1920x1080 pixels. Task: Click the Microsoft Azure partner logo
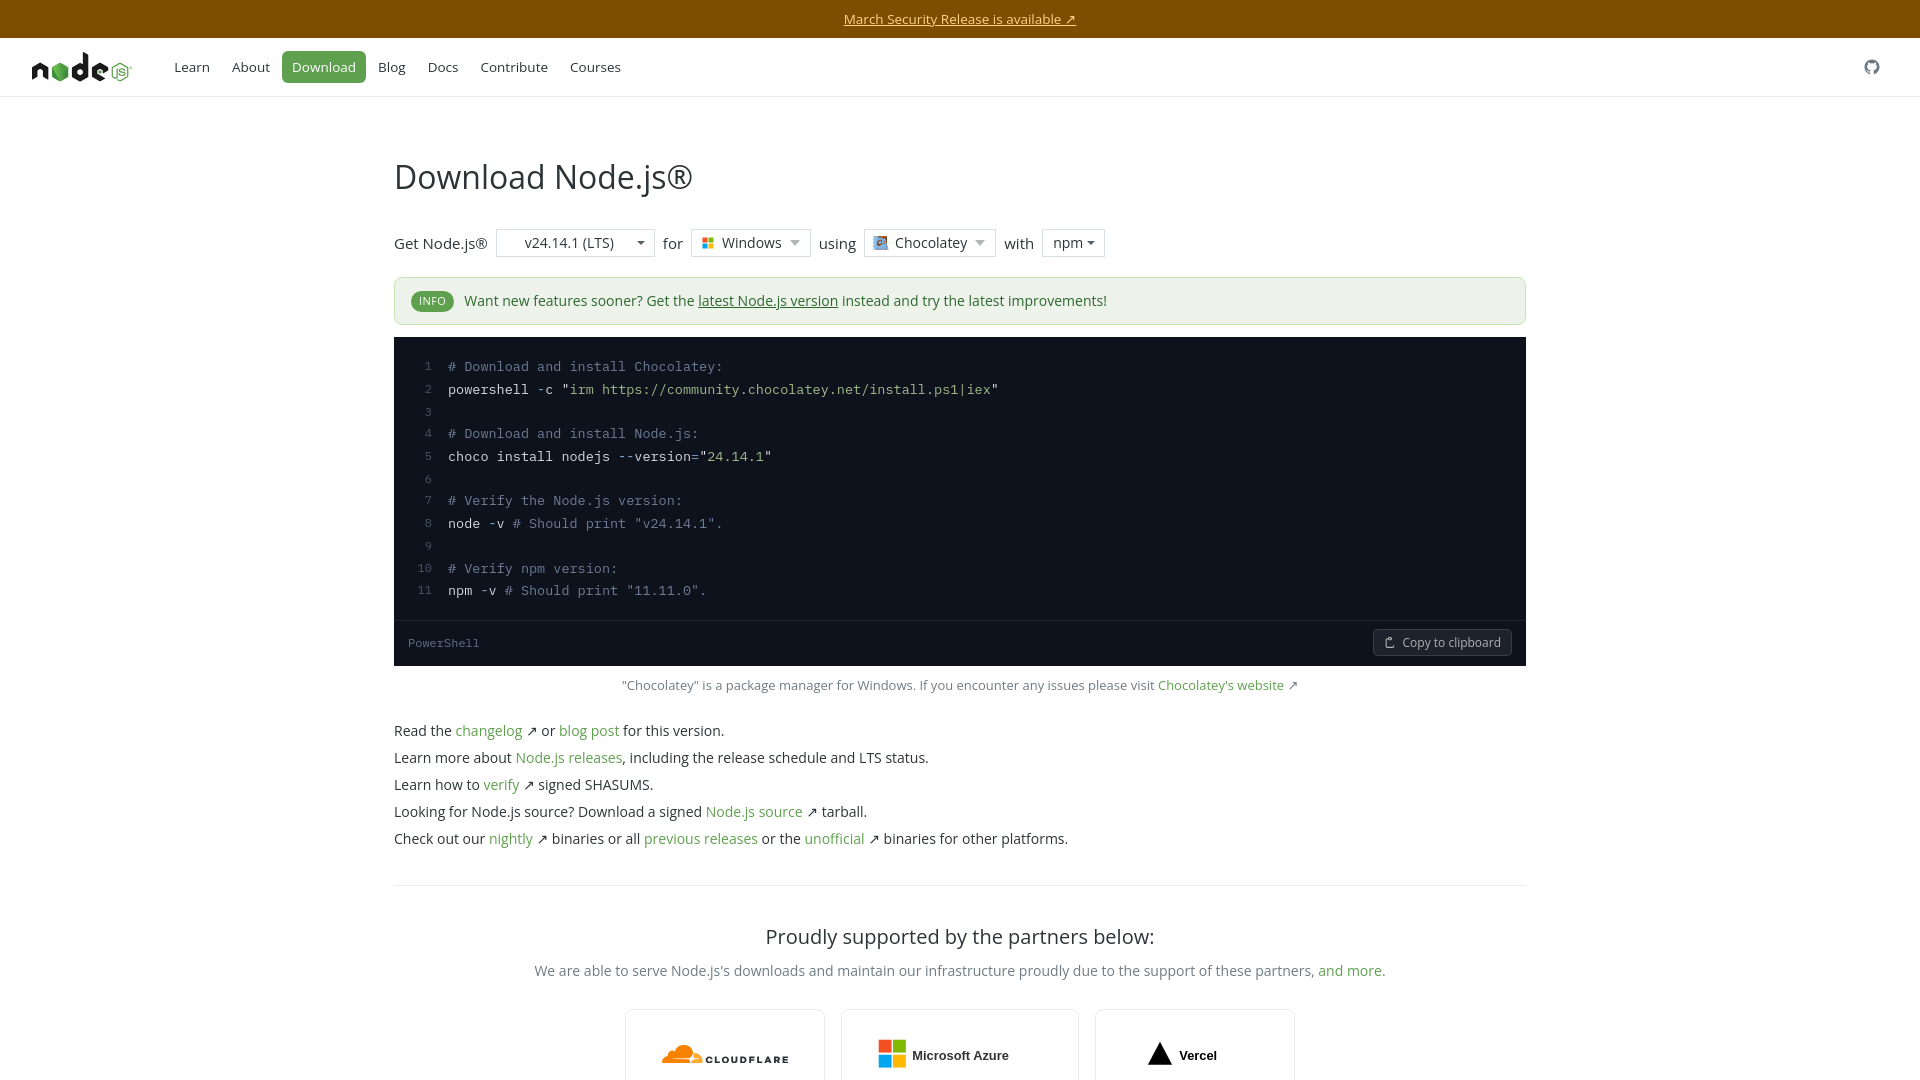(943, 1055)
